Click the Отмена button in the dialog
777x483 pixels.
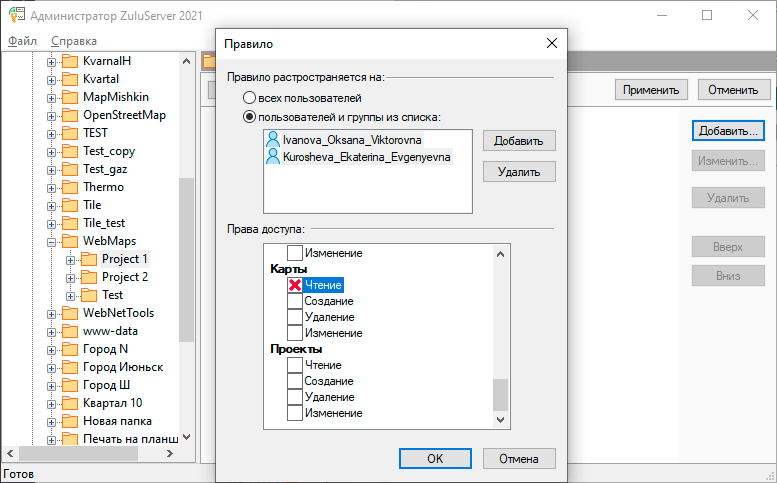(519, 459)
